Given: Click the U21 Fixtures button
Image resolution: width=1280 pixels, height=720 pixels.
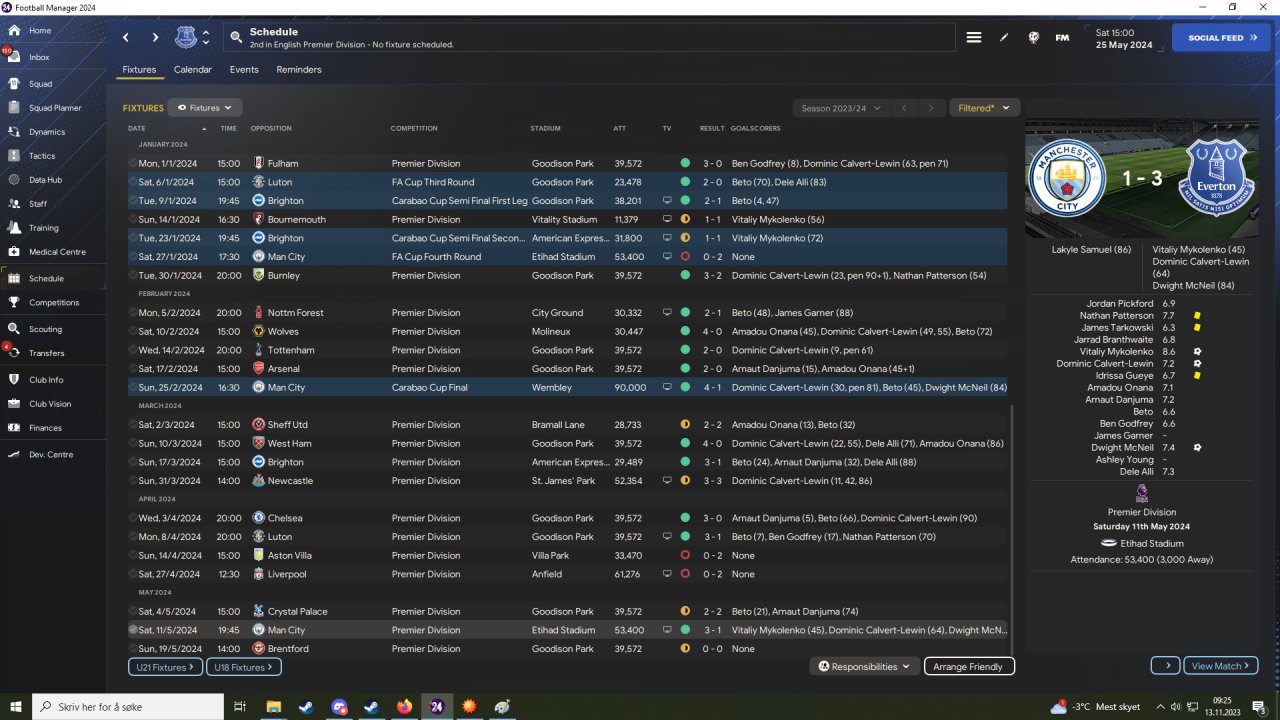Looking at the screenshot, I should [165, 667].
